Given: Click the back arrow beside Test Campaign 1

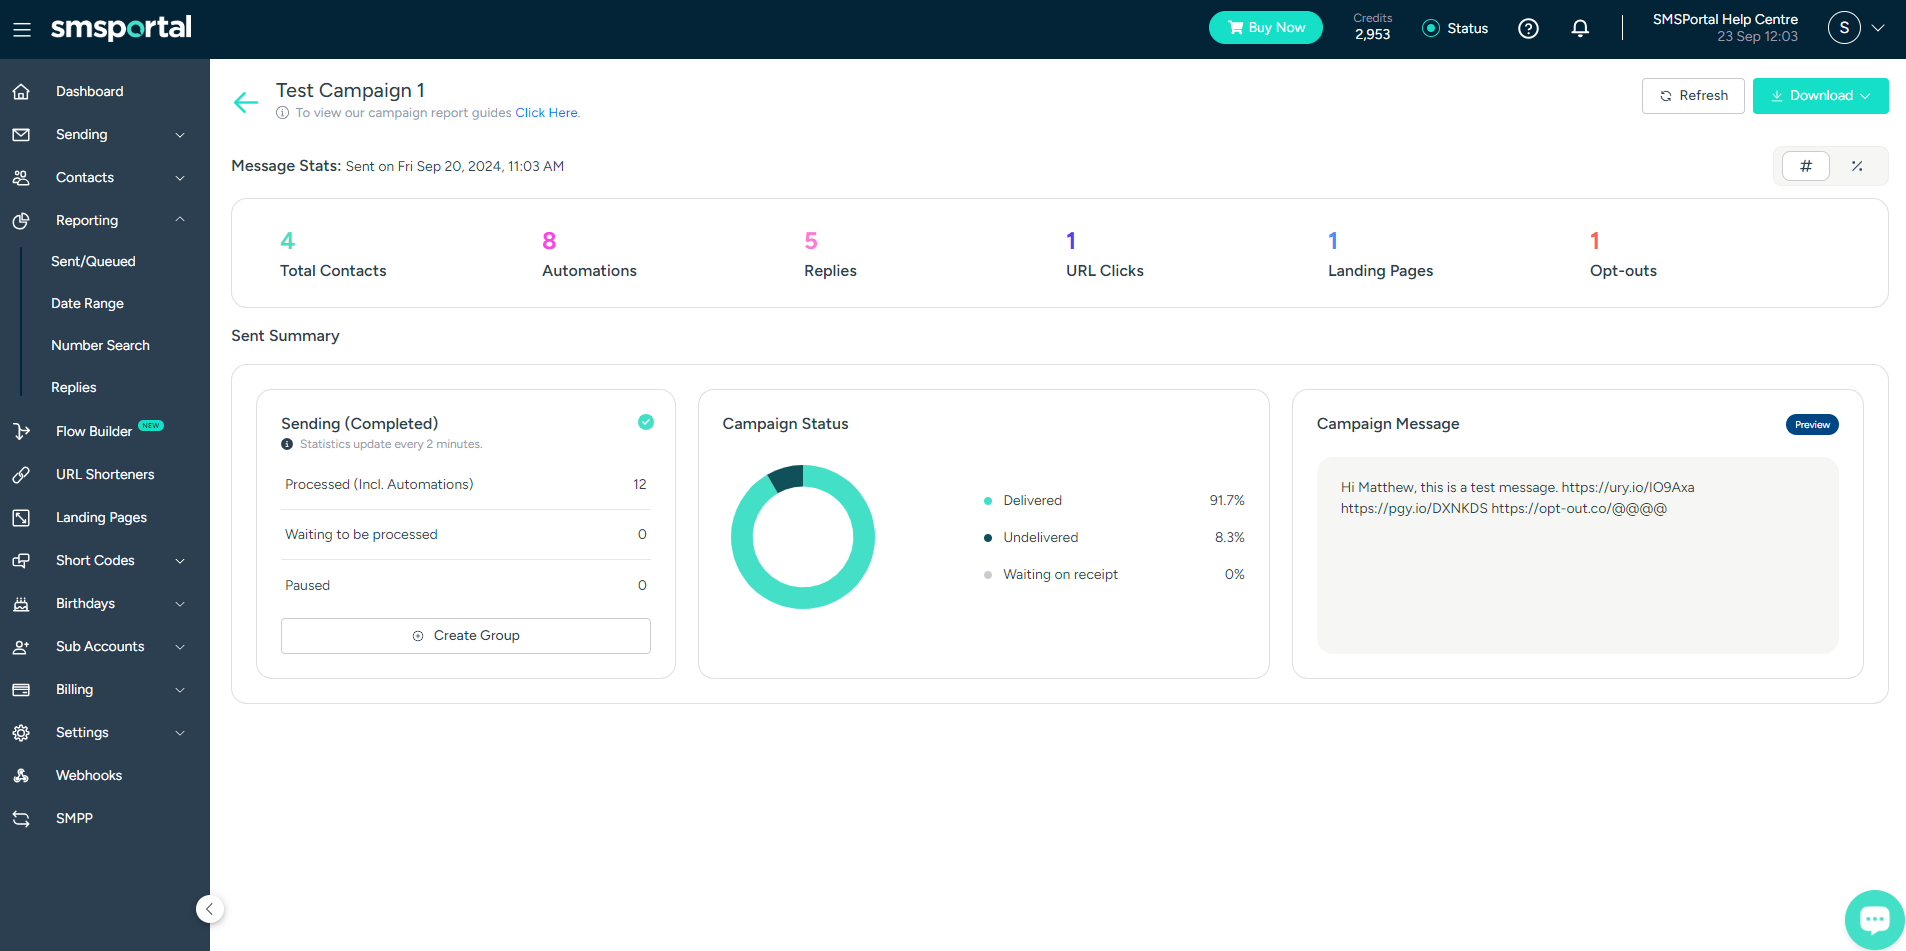Looking at the screenshot, I should click(x=245, y=102).
